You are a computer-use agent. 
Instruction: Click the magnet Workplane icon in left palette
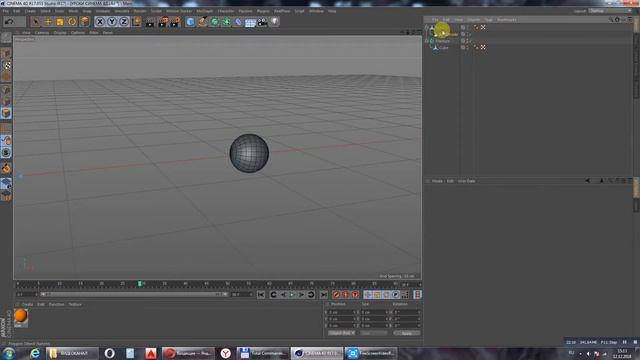[6, 168]
